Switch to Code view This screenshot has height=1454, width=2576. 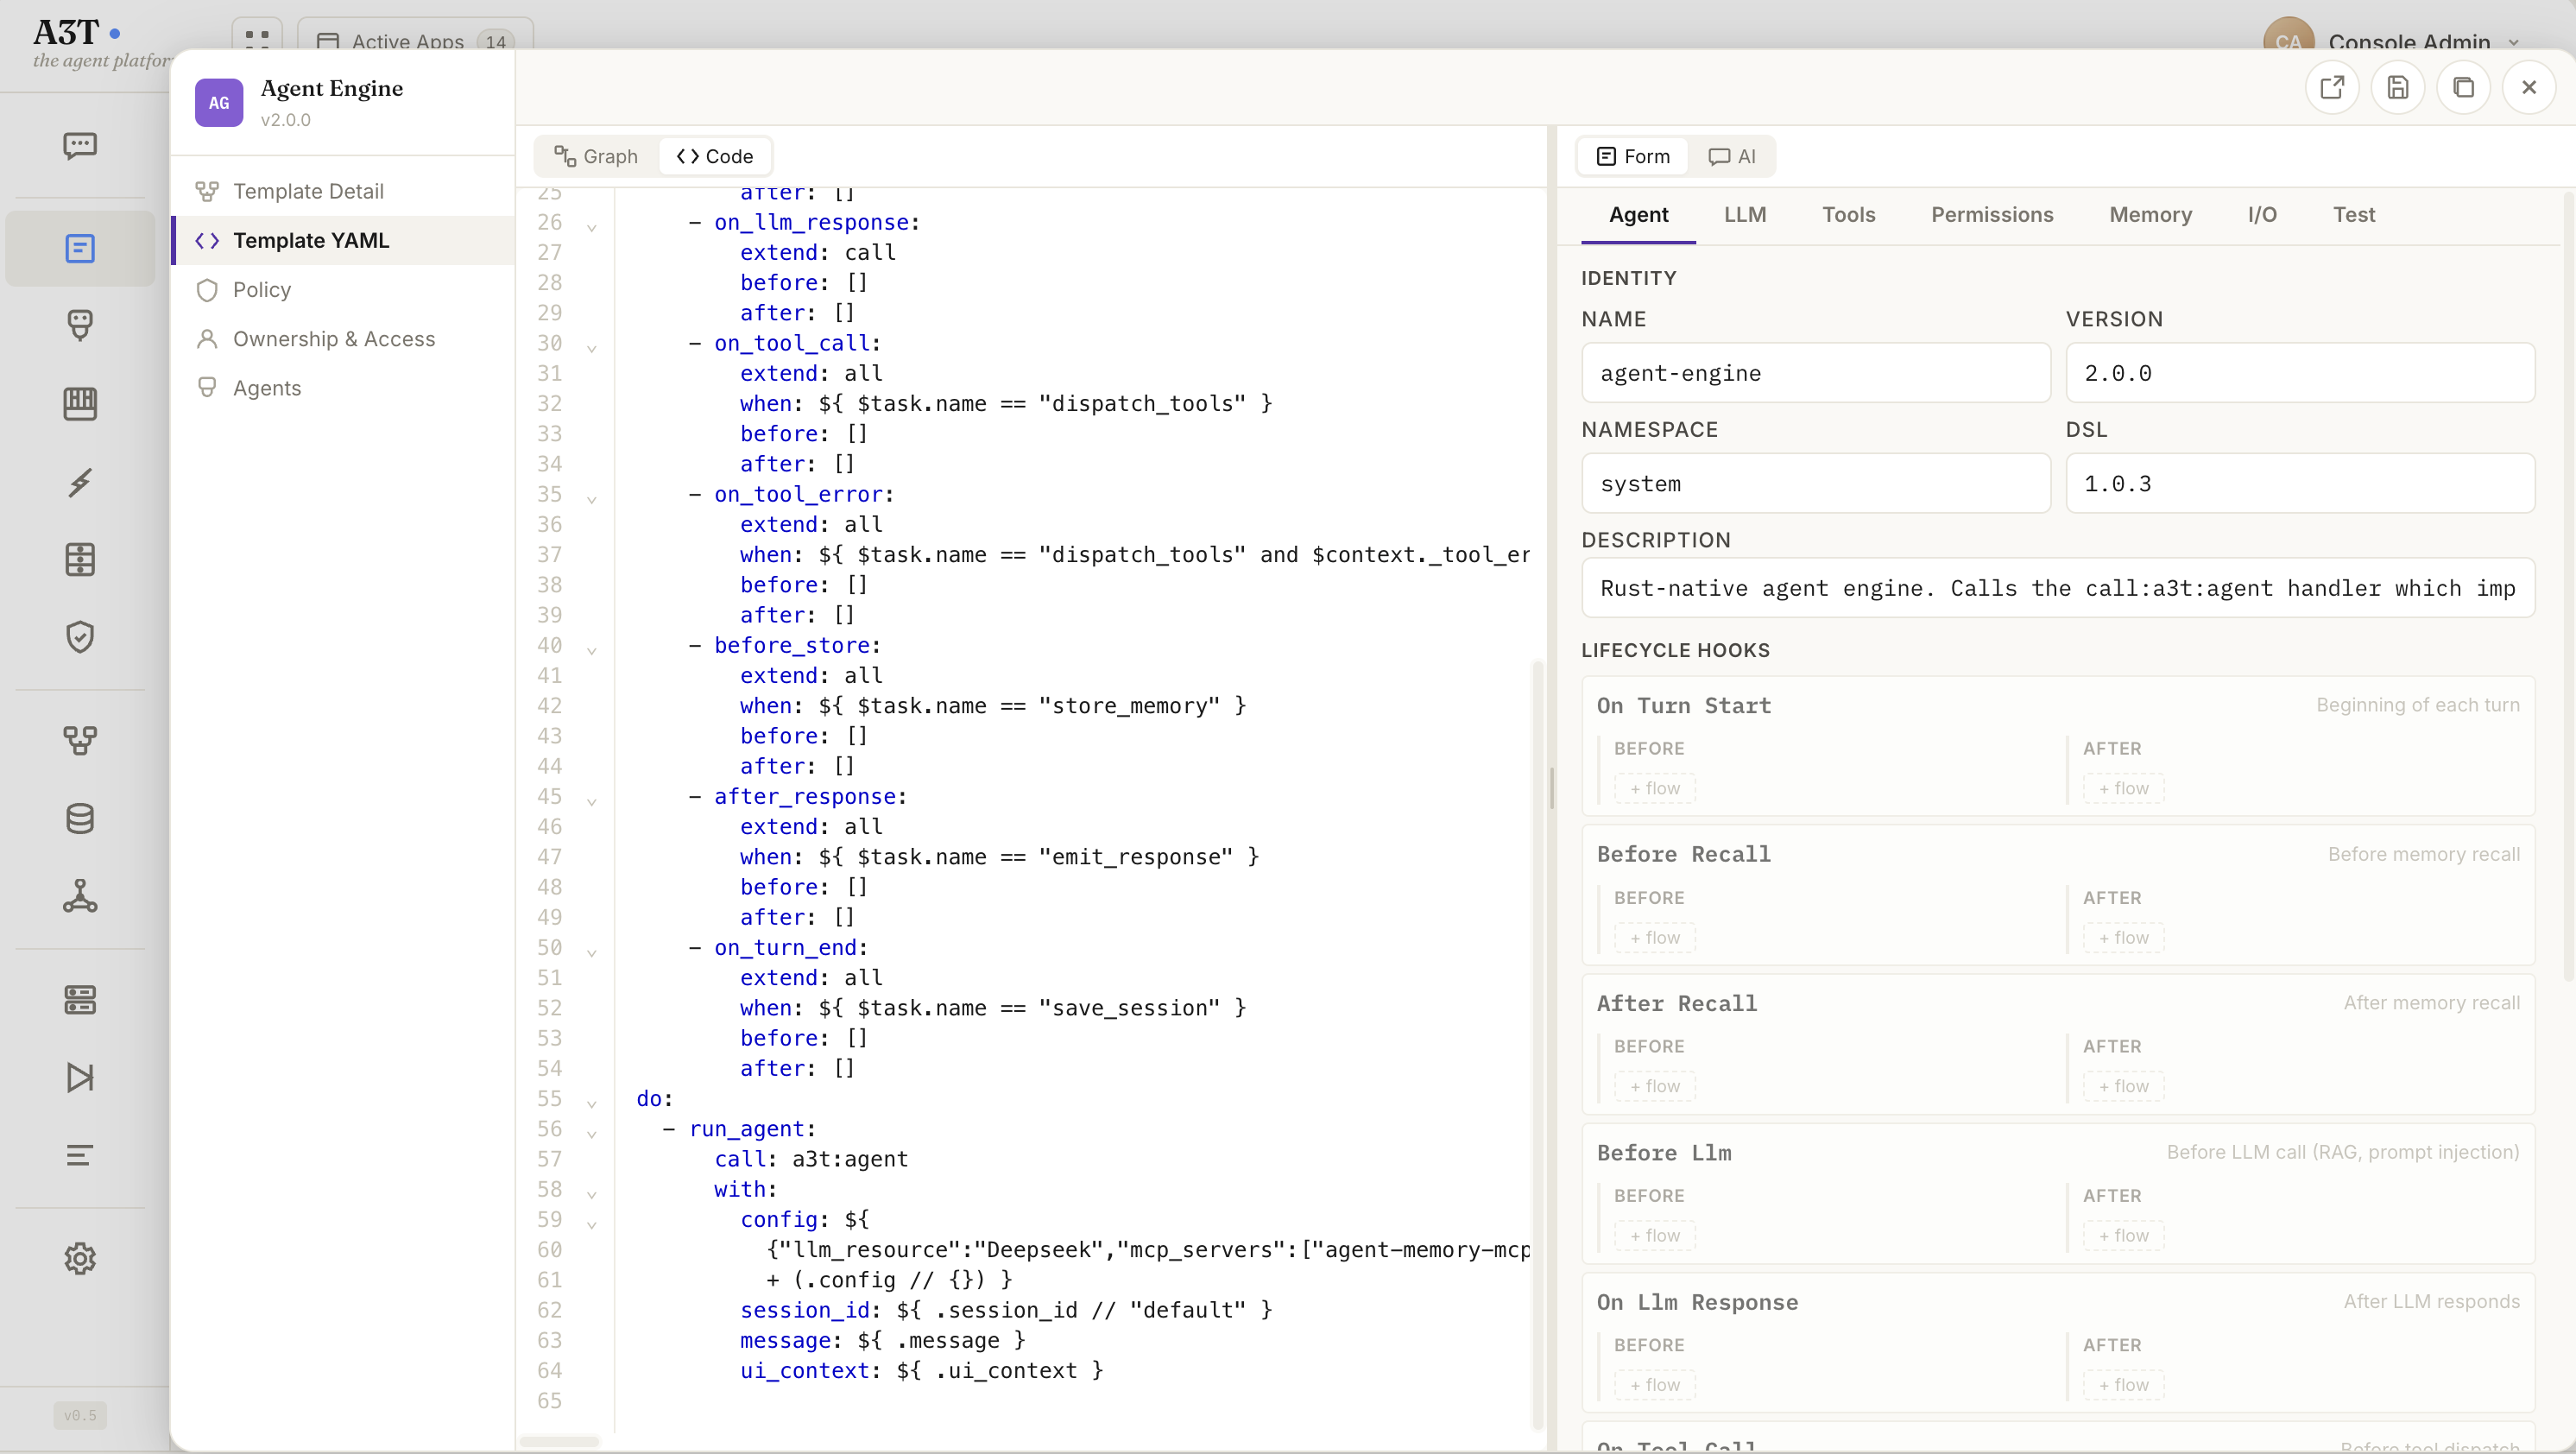point(715,156)
